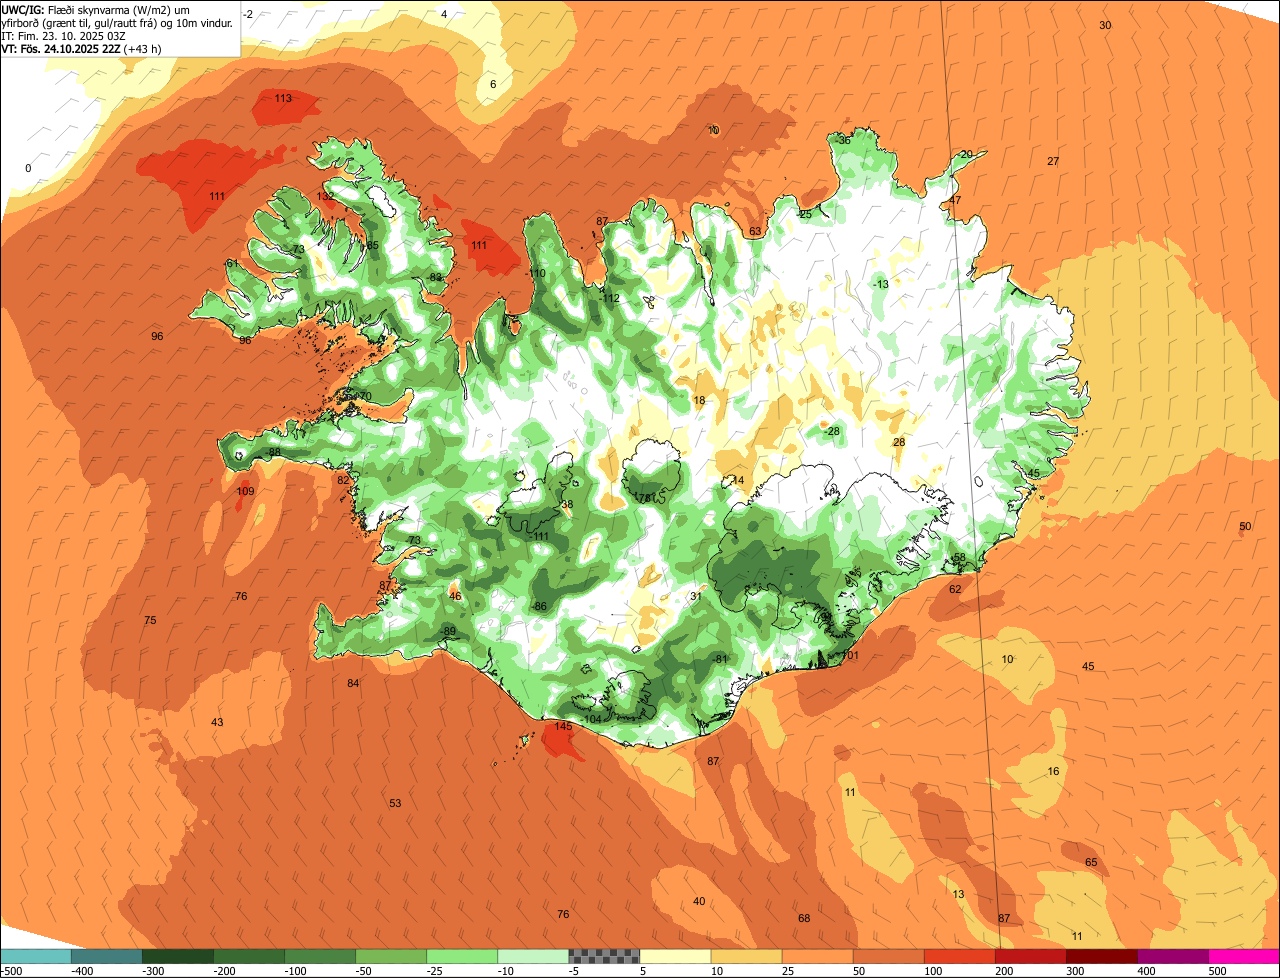The height and width of the screenshot is (978, 1280).
Task: Click the map value '47' on the northeast coast
Action: [955, 200]
